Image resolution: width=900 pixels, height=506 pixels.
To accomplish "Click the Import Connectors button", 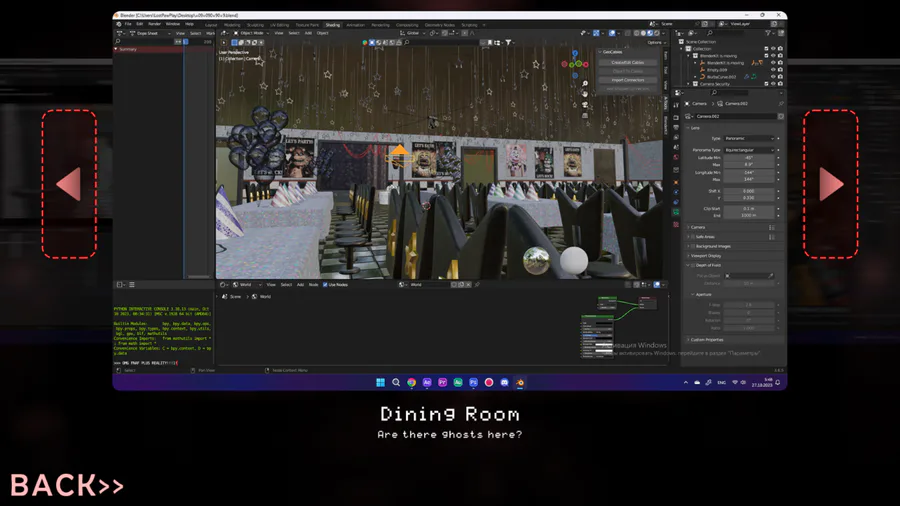I will coord(627,80).
